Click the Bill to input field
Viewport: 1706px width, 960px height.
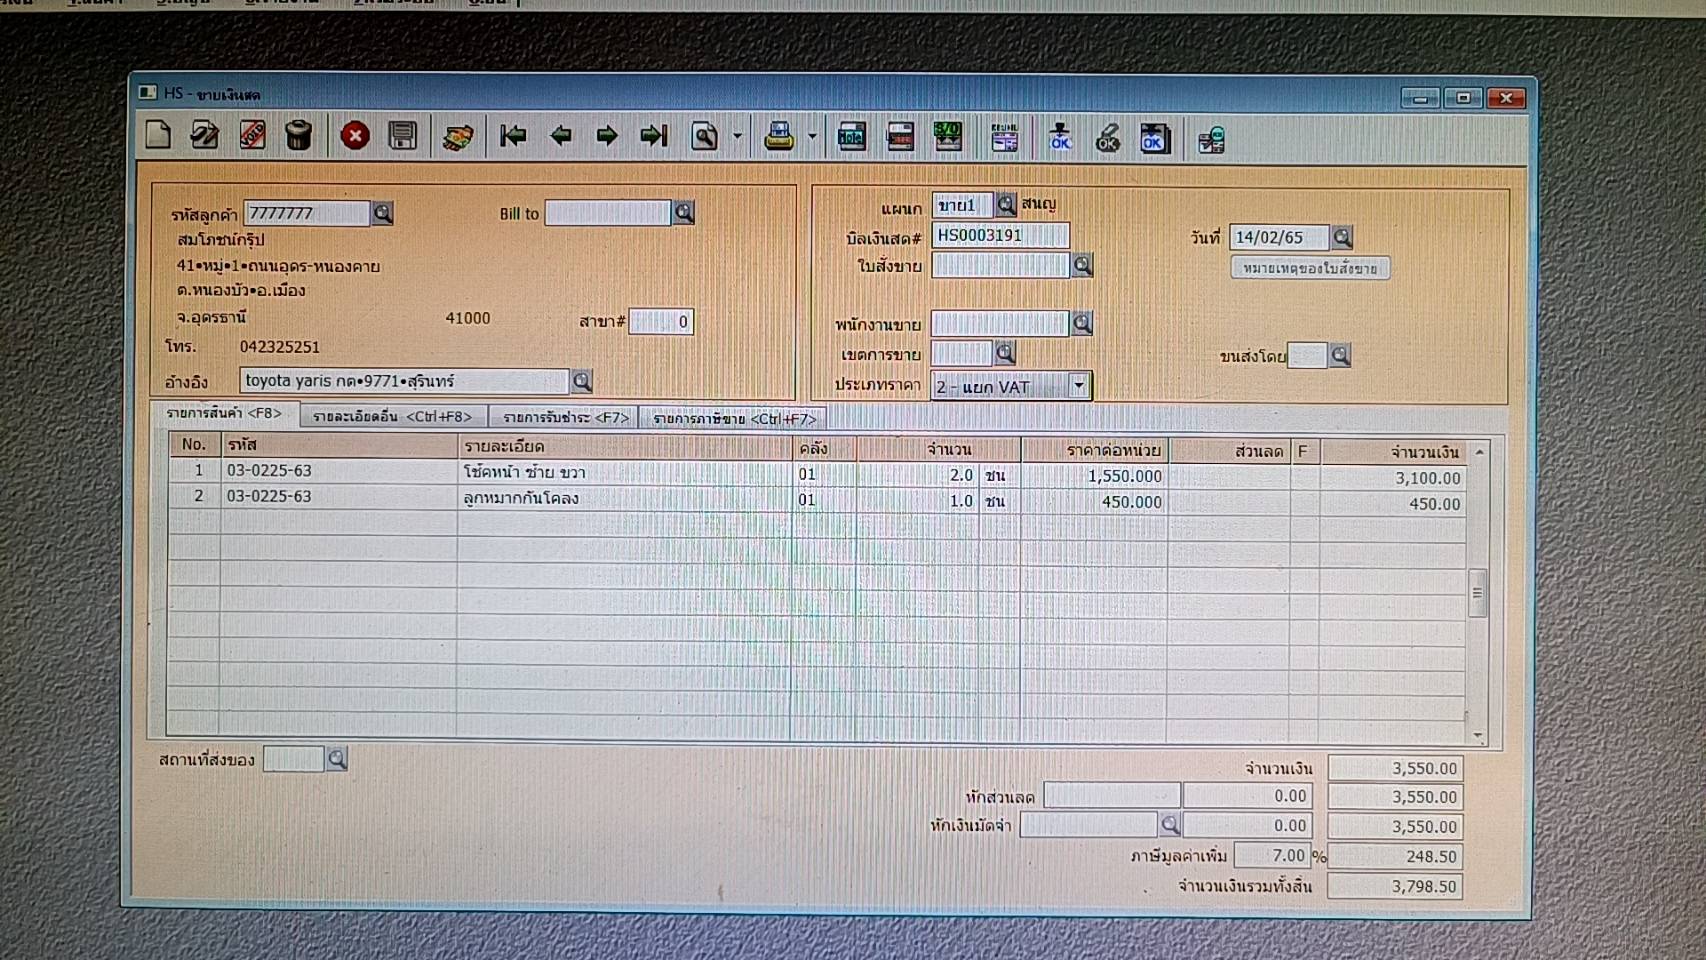point(608,213)
